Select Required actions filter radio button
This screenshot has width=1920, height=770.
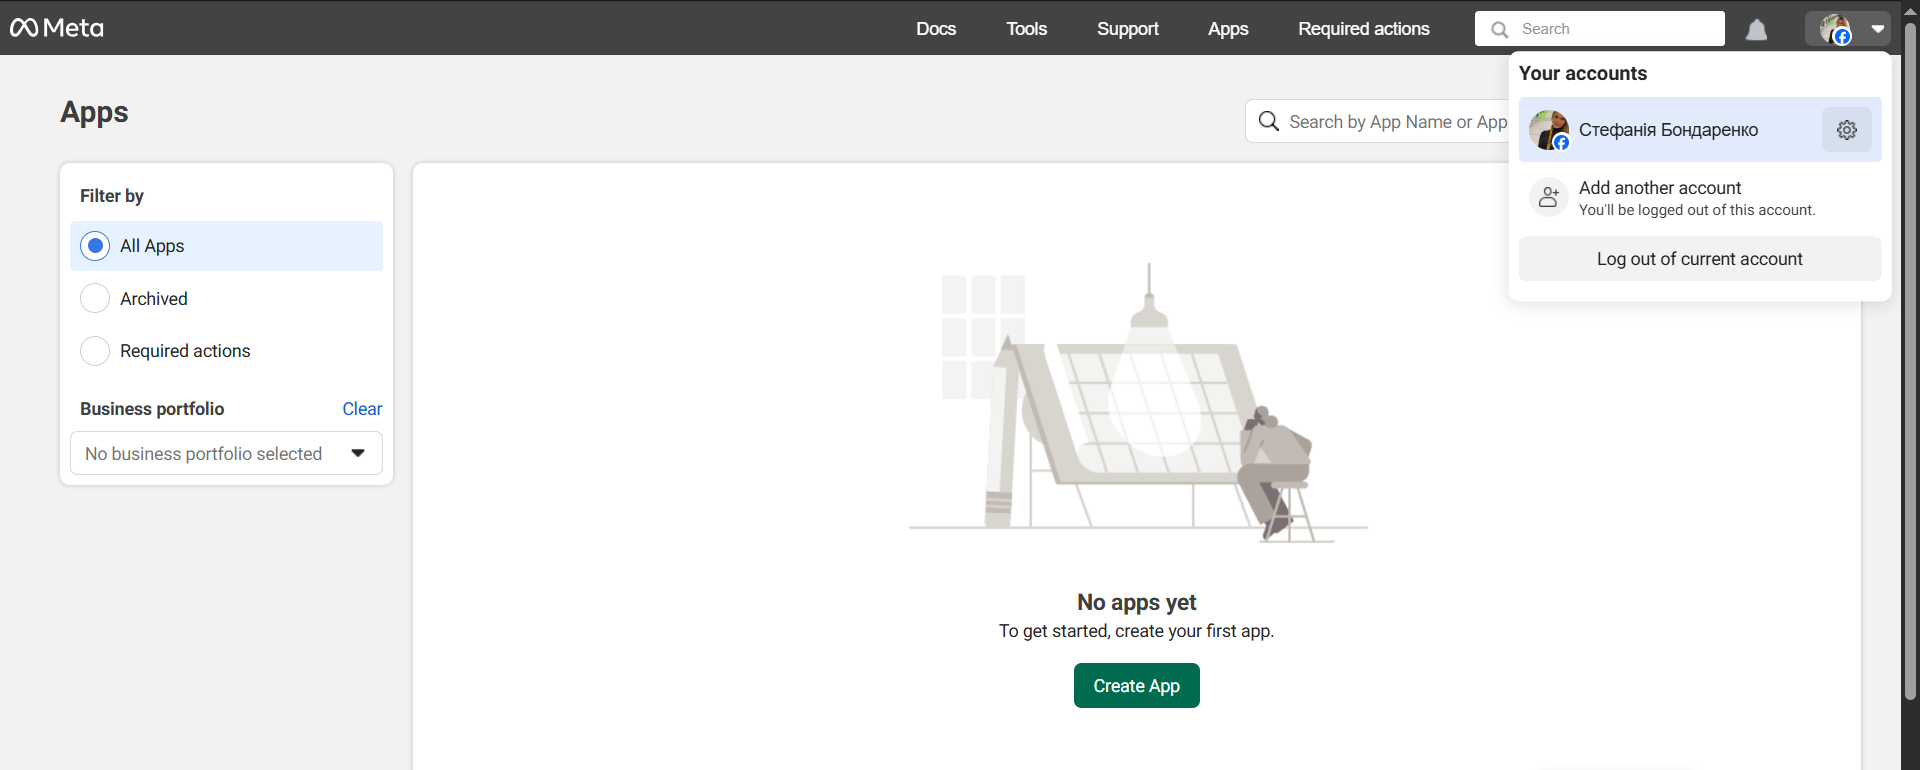[95, 351]
